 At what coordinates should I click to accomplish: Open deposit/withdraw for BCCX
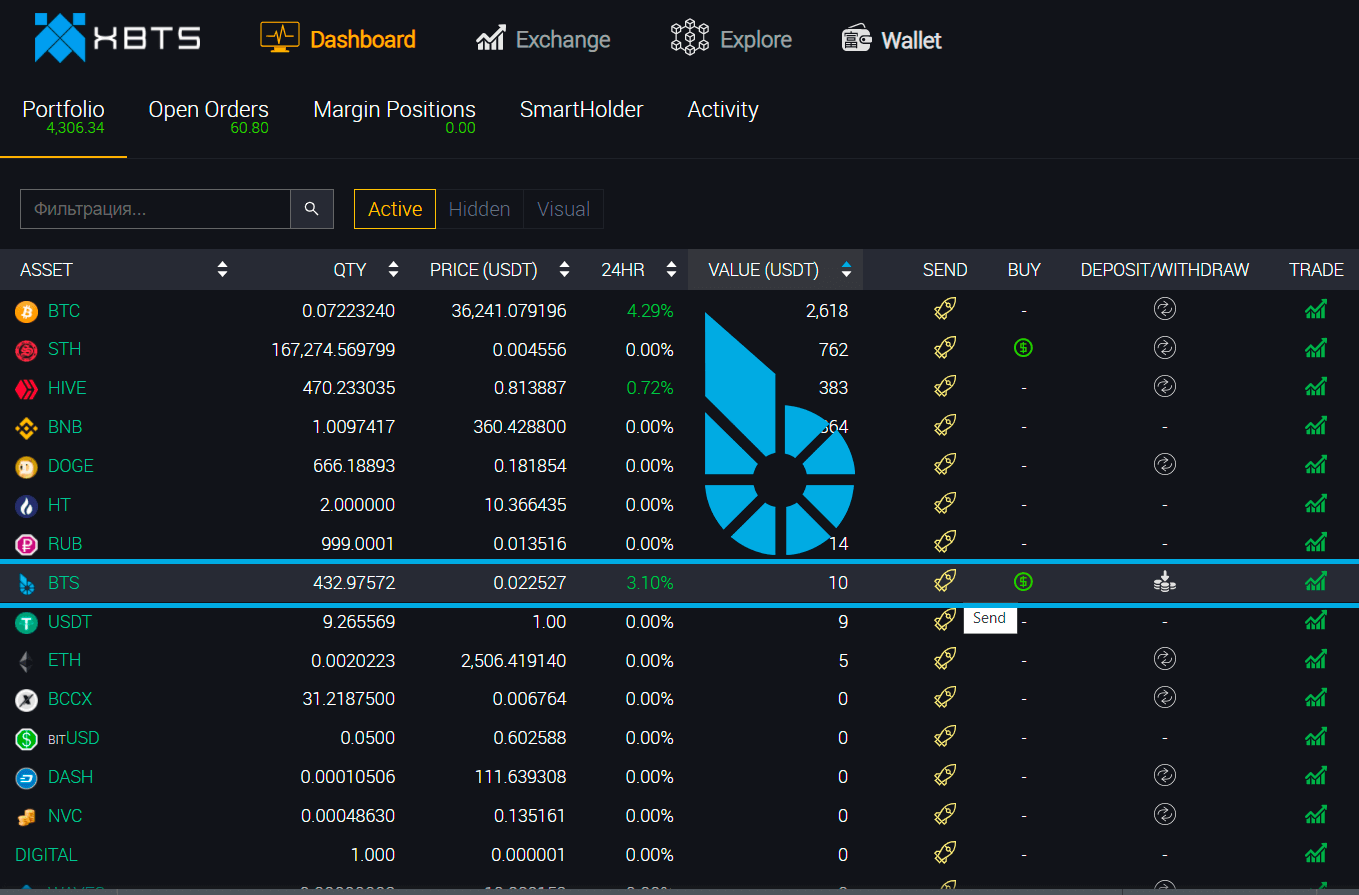click(1164, 697)
